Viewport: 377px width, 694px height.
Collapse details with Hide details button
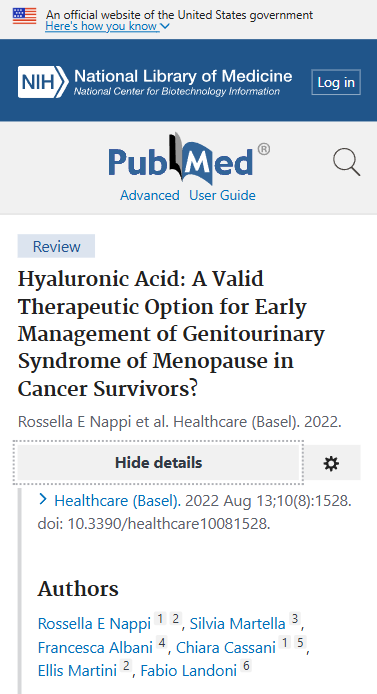click(158, 463)
